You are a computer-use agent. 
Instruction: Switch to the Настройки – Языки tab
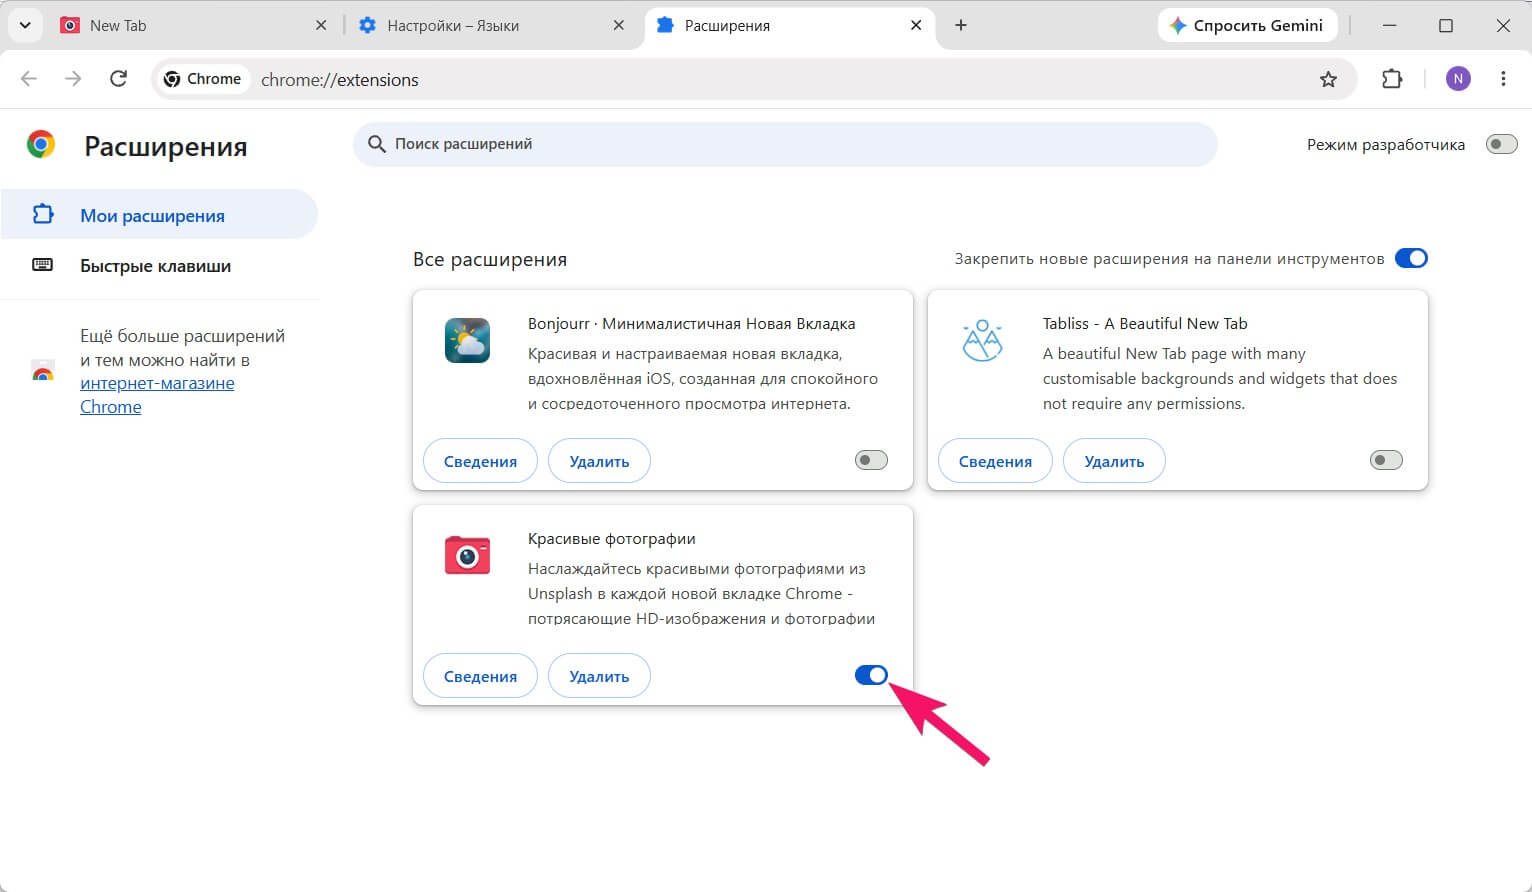coord(492,25)
